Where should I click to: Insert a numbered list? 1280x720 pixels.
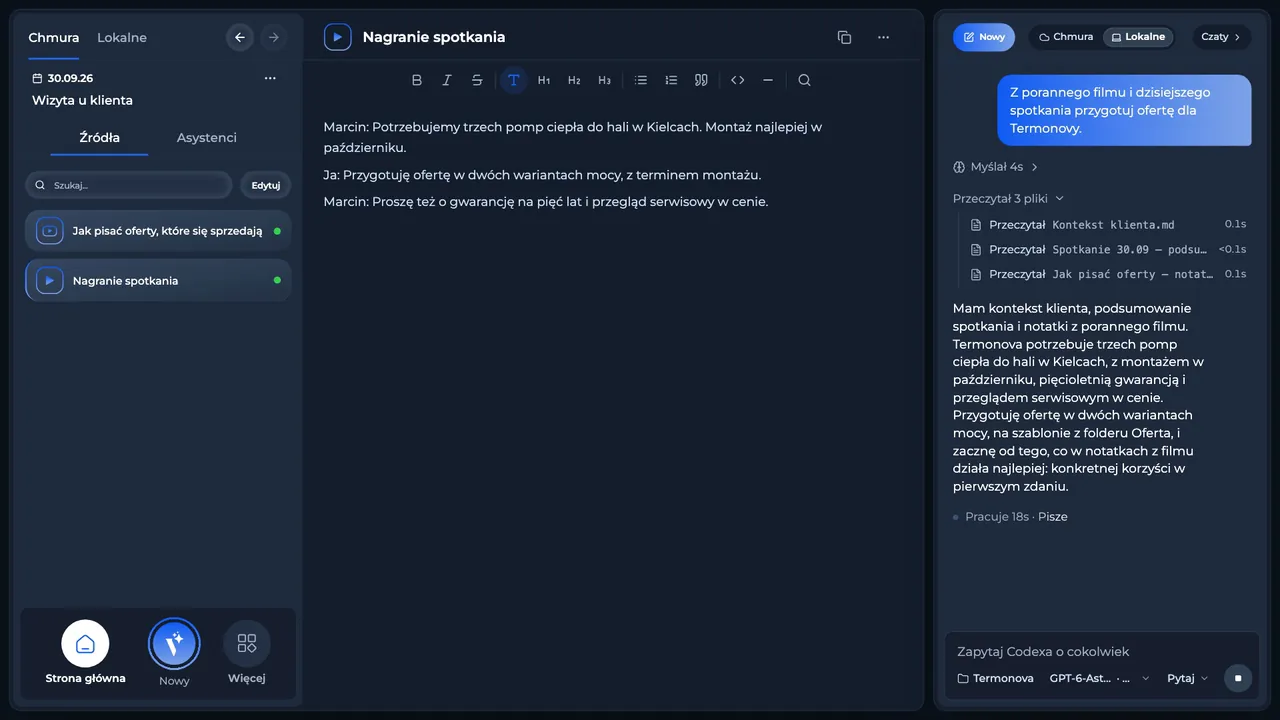[671, 80]
